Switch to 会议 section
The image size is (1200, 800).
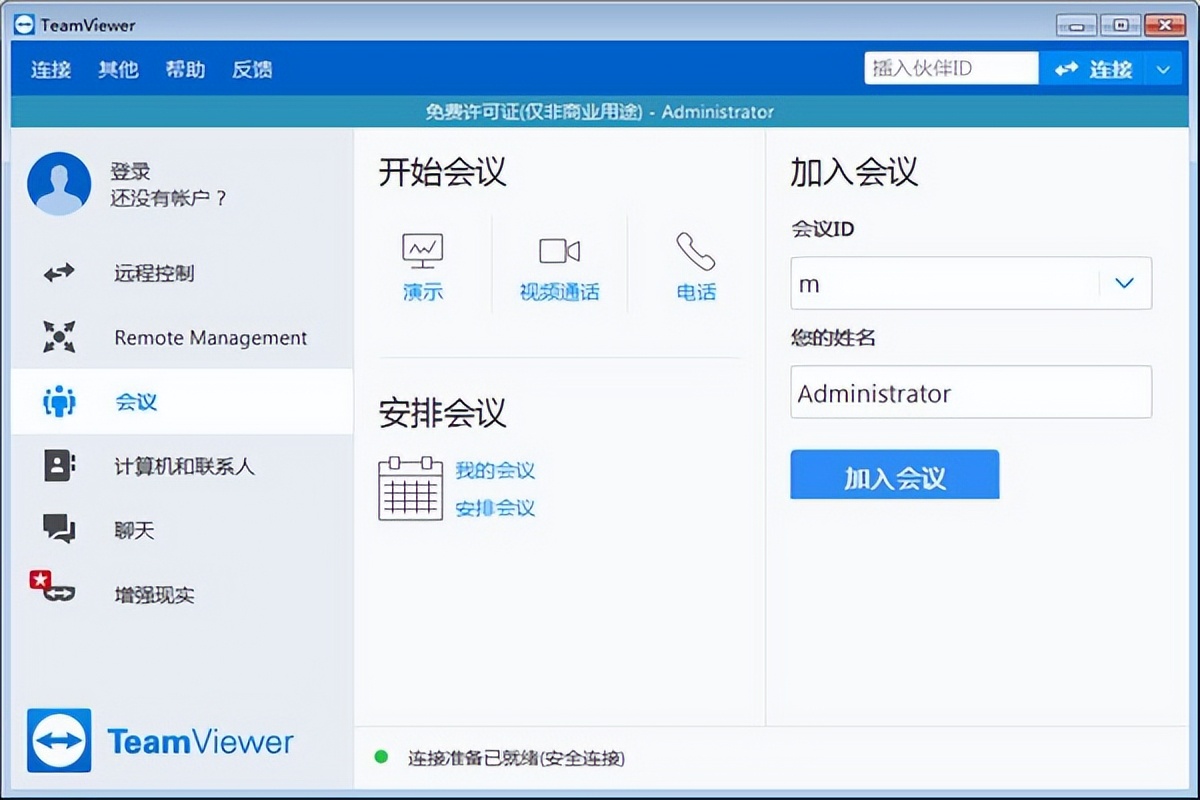(x=137, y=402)
